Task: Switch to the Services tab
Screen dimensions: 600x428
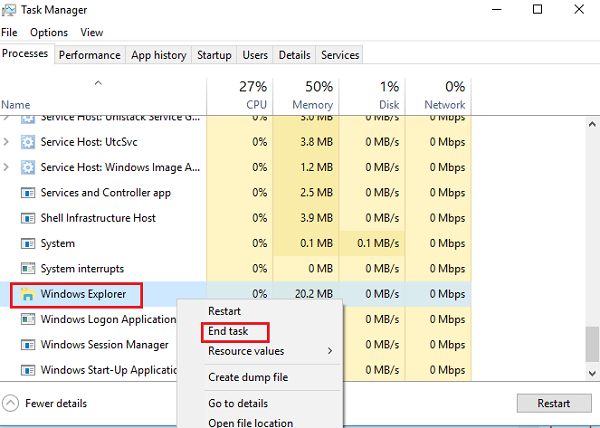Action: click(340, 55)
